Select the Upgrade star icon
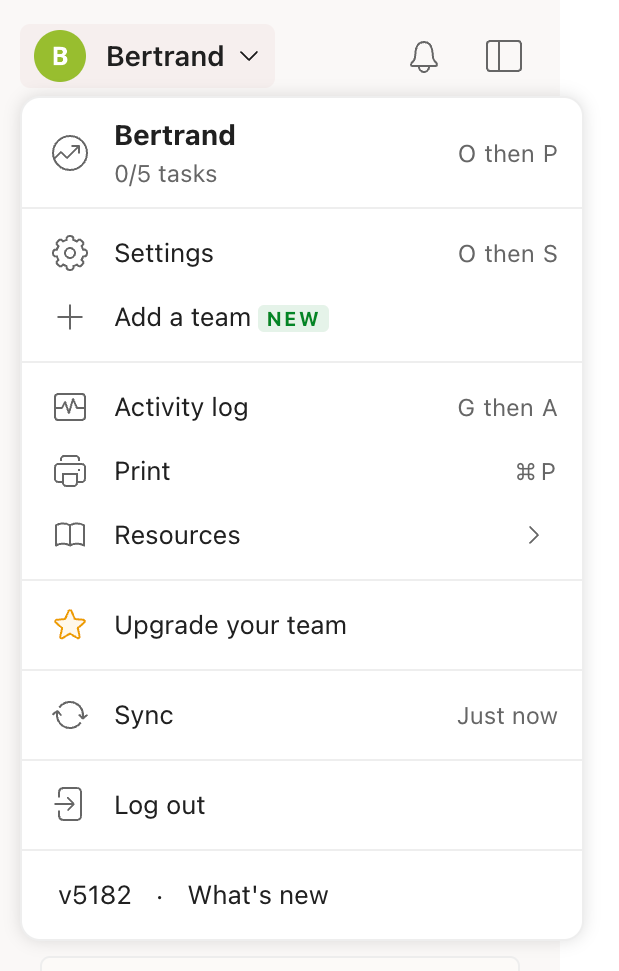Viewport: 619px width, 971px height. click(70, 625)
